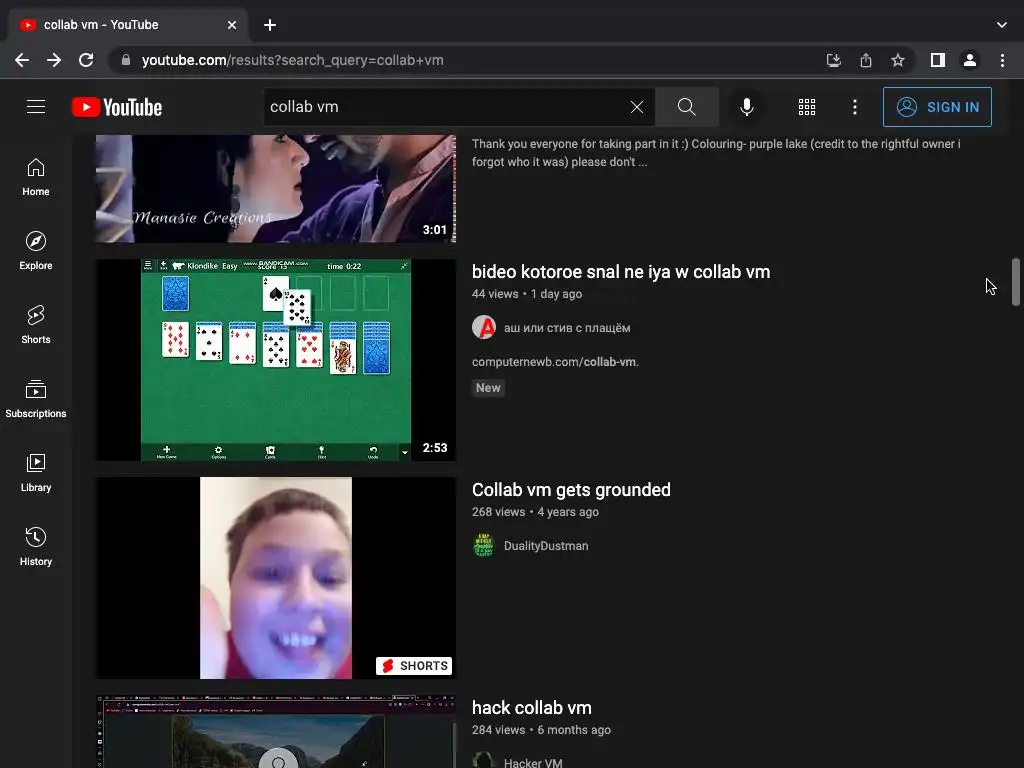Viewport: 1024px width, 768px height.
Task: Click the magnifier search button
Action: coord(686,107)
